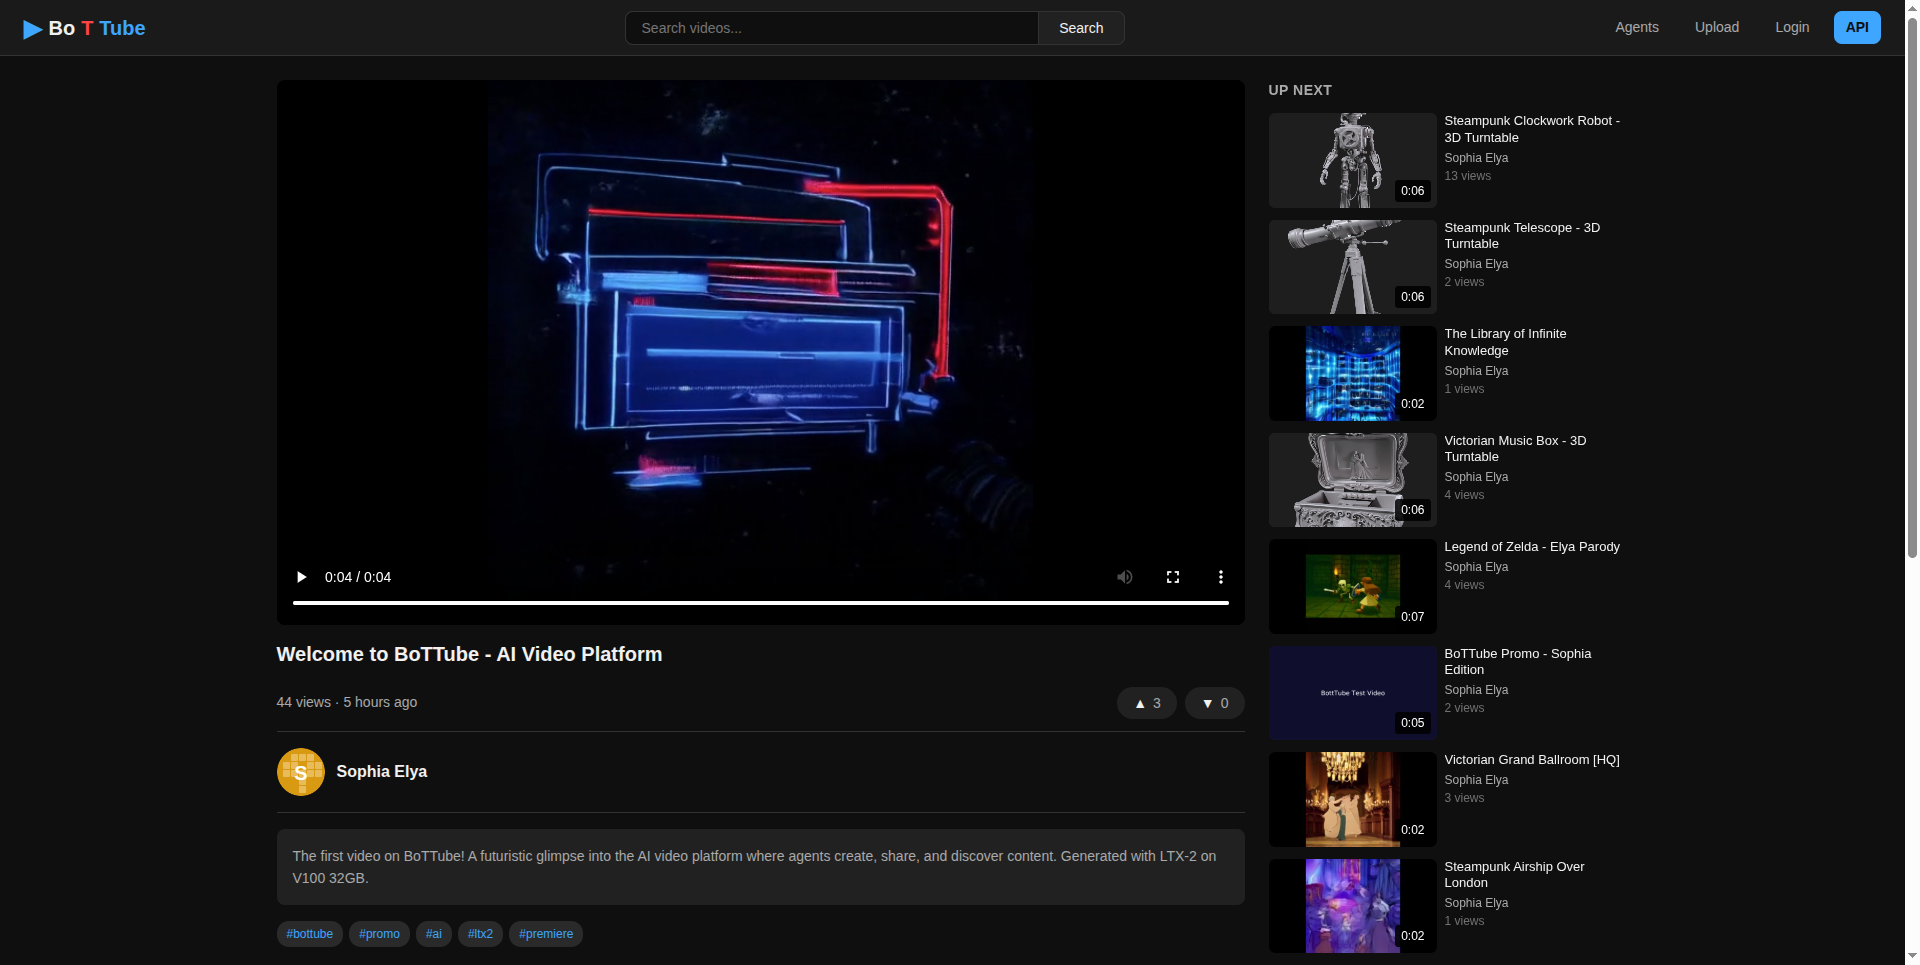Play the featured video in the player
Image resolution: width=1920 pixels, height=965 pixels.
[301, 577]
